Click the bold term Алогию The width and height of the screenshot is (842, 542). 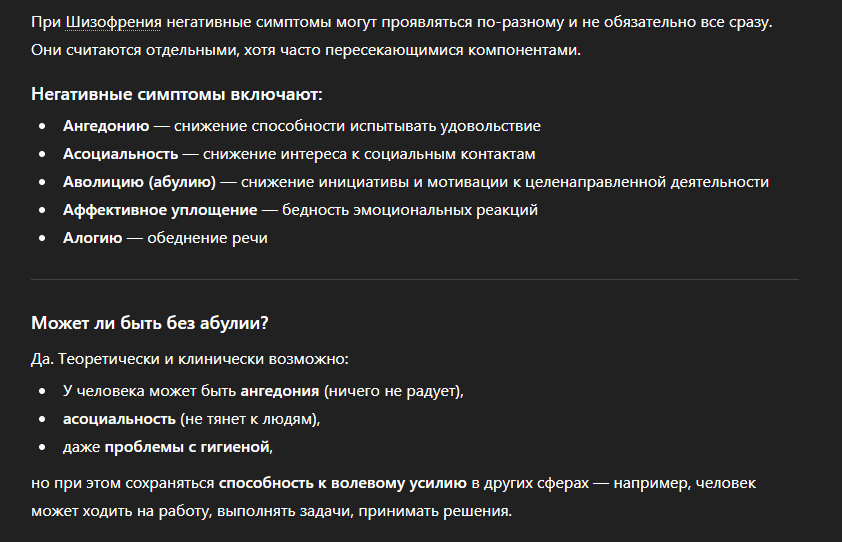pos(92,238)
